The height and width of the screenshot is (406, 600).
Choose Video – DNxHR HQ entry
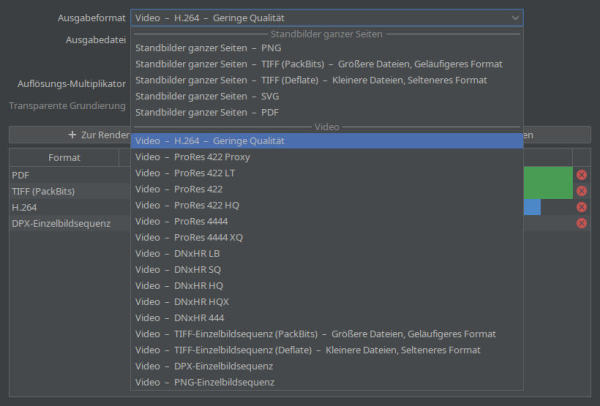click(x=327, y=285)
